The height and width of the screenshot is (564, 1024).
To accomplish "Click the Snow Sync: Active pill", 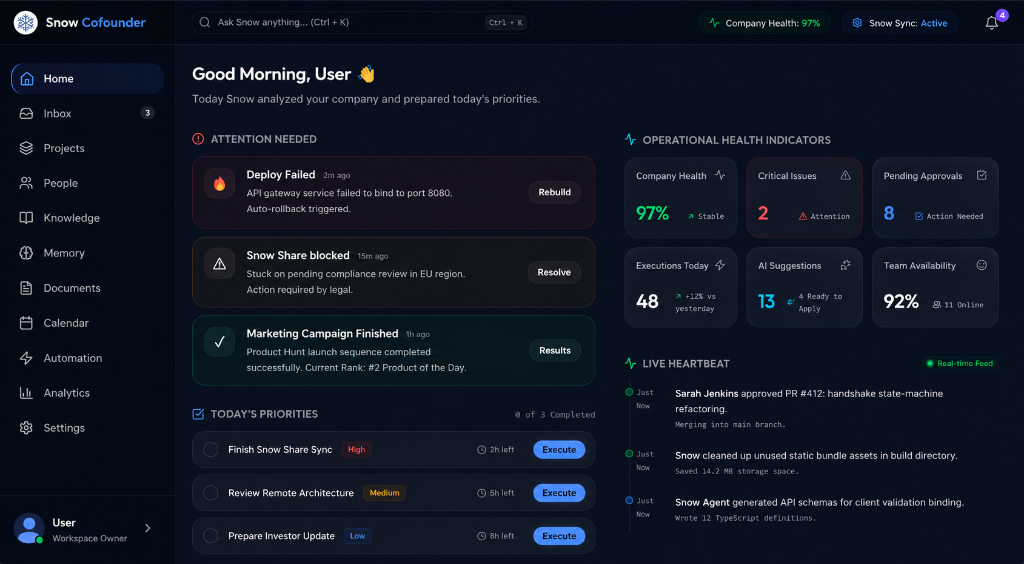I will (900, 23).
